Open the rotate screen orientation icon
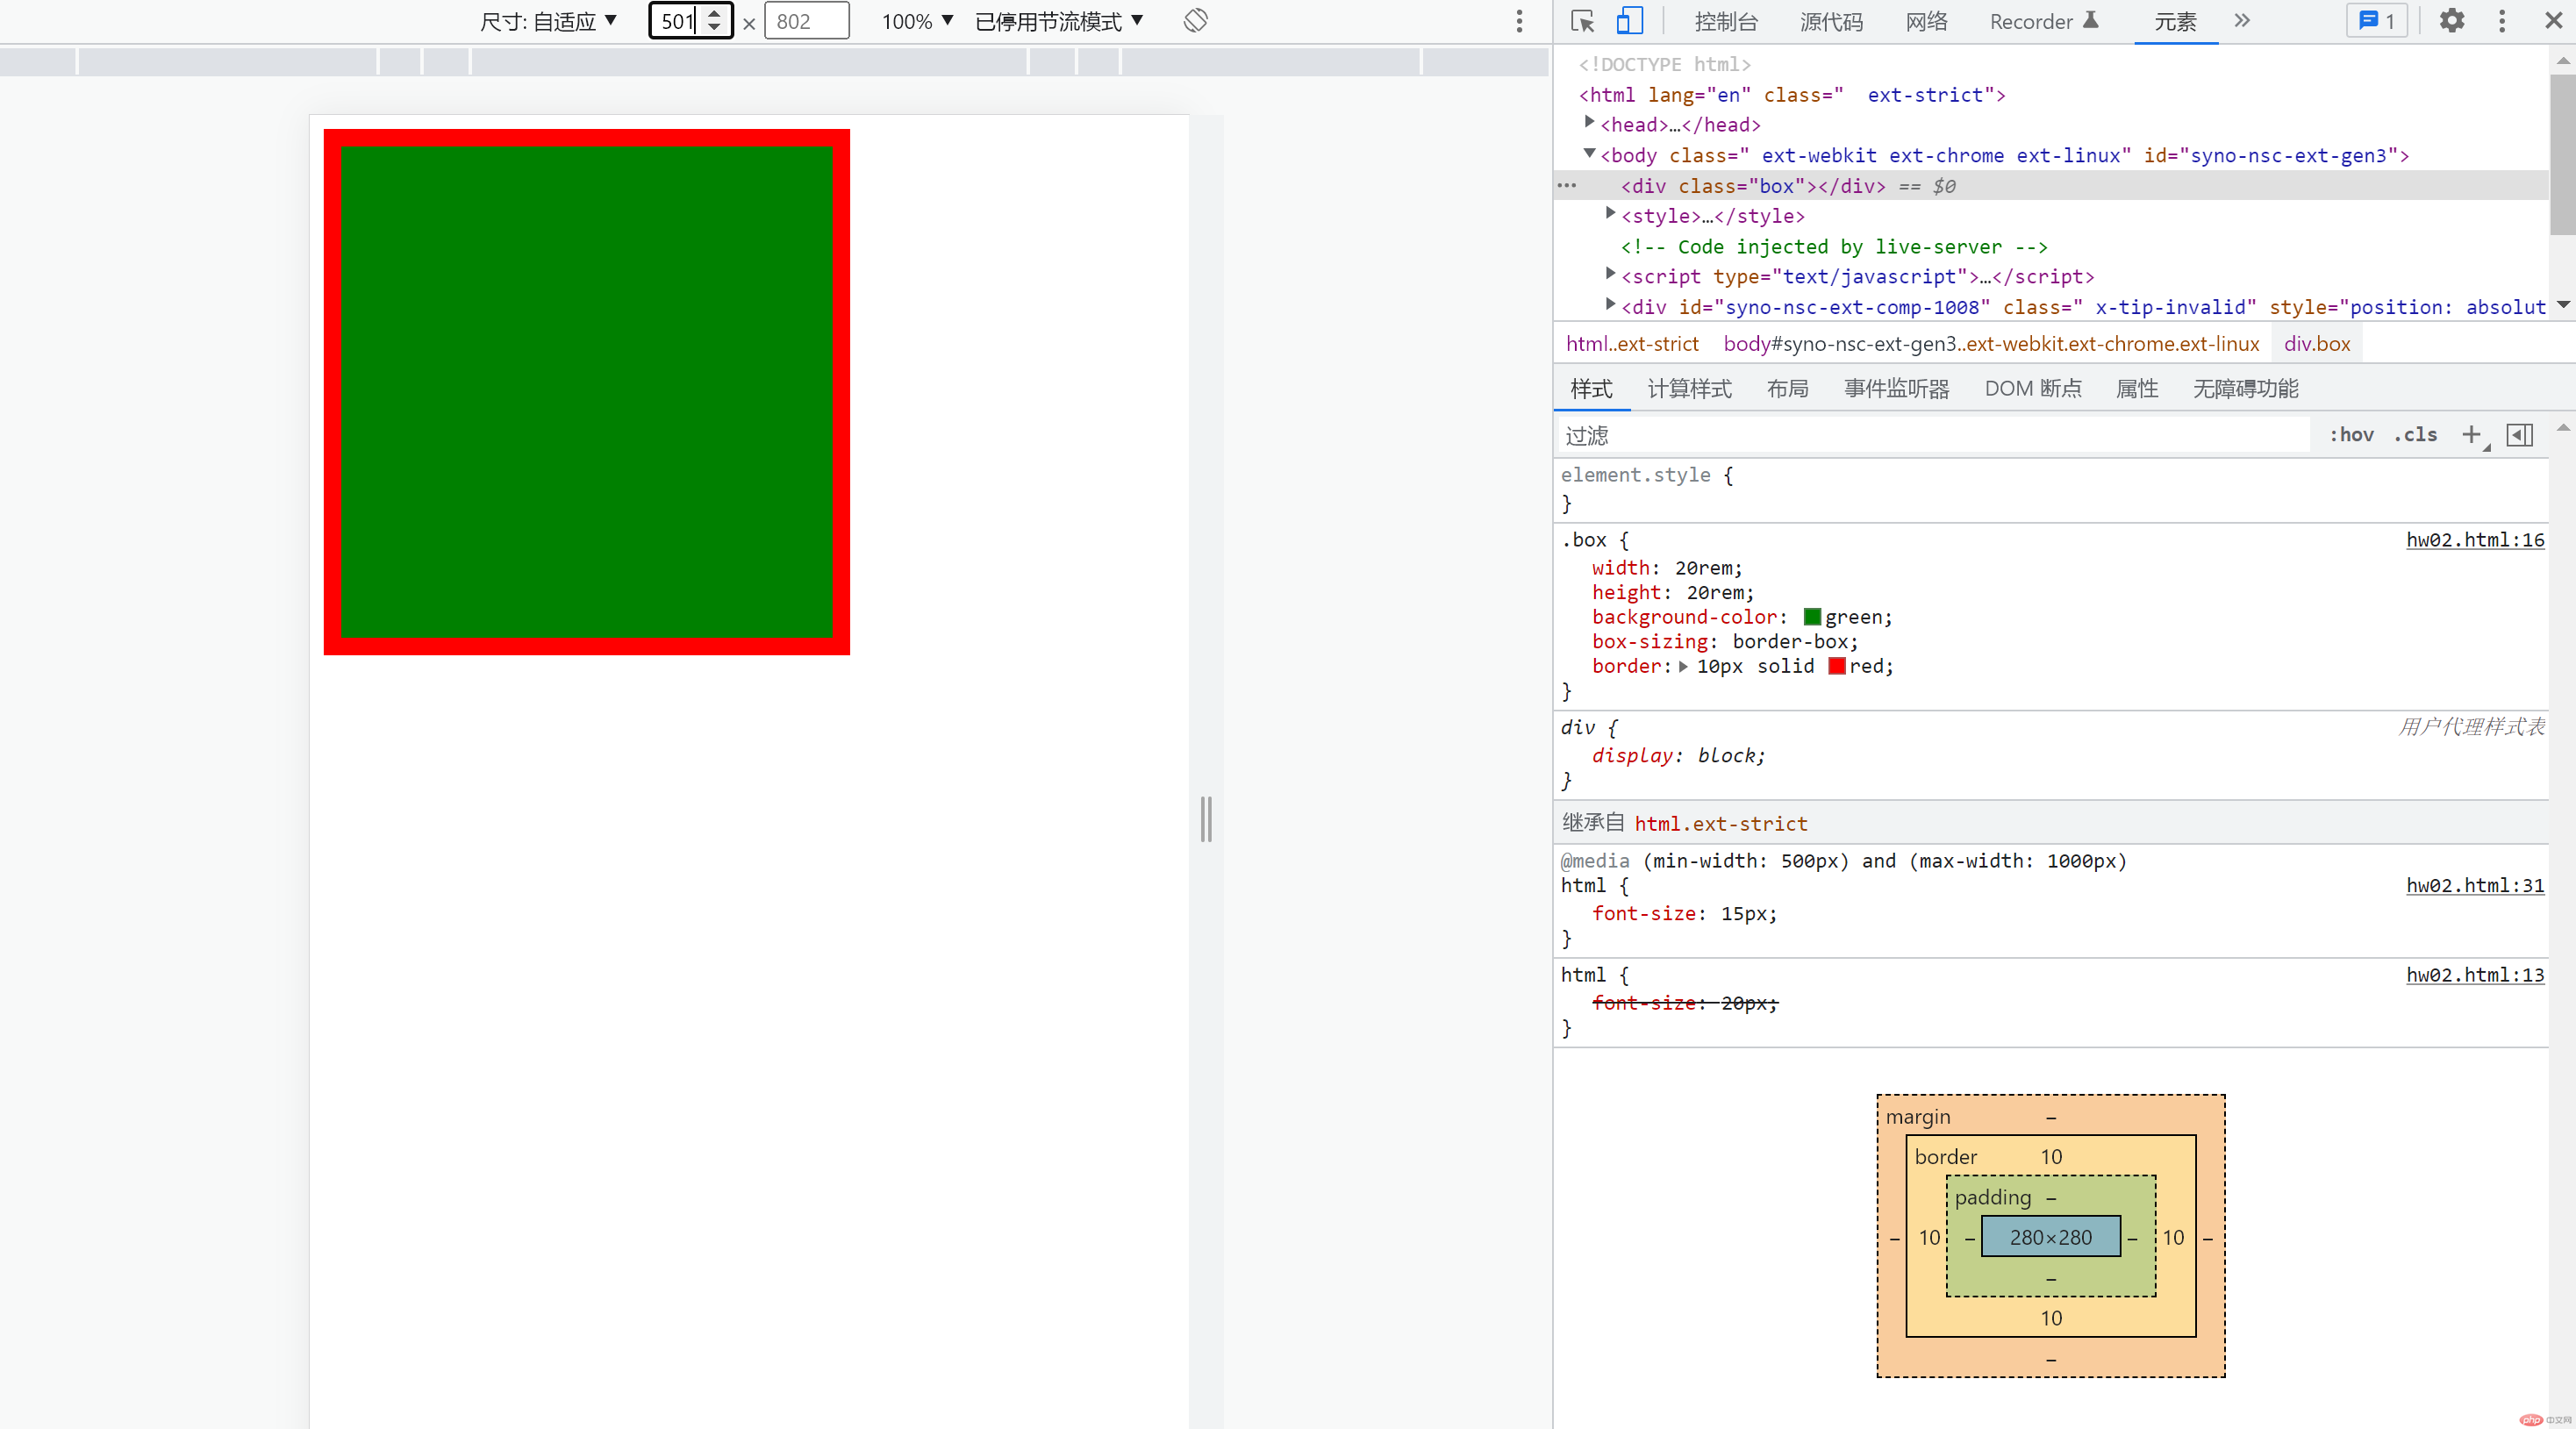Image resolution: width=2576 pixels, height=1429 pixels. pos(1195,21)
